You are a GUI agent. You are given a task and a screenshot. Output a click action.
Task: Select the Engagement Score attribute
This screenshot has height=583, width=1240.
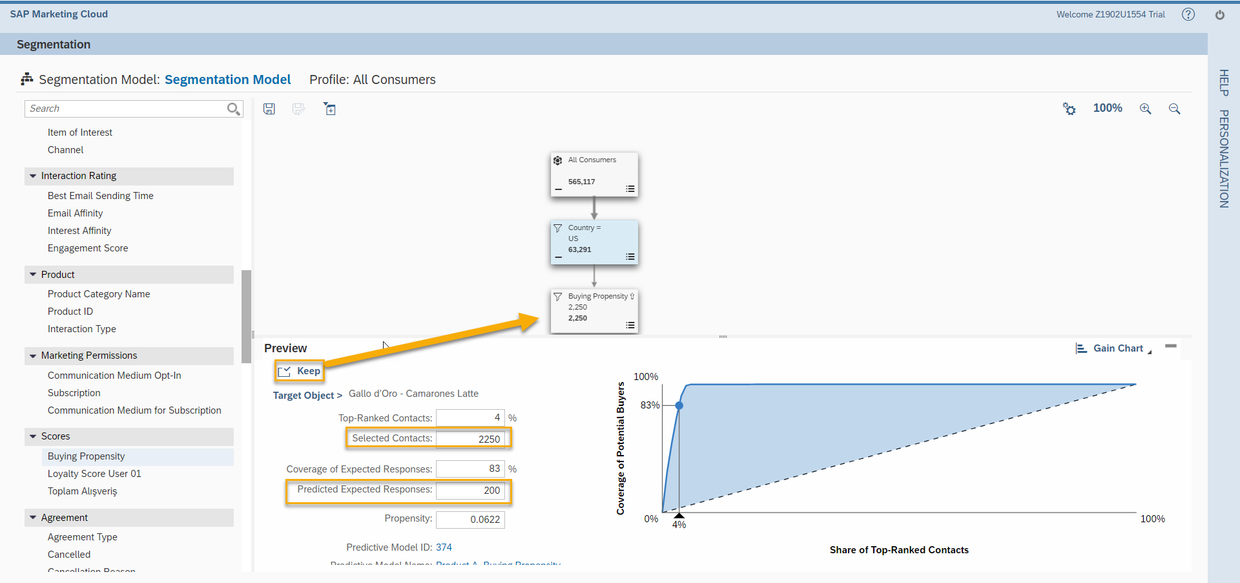point(88,248)
